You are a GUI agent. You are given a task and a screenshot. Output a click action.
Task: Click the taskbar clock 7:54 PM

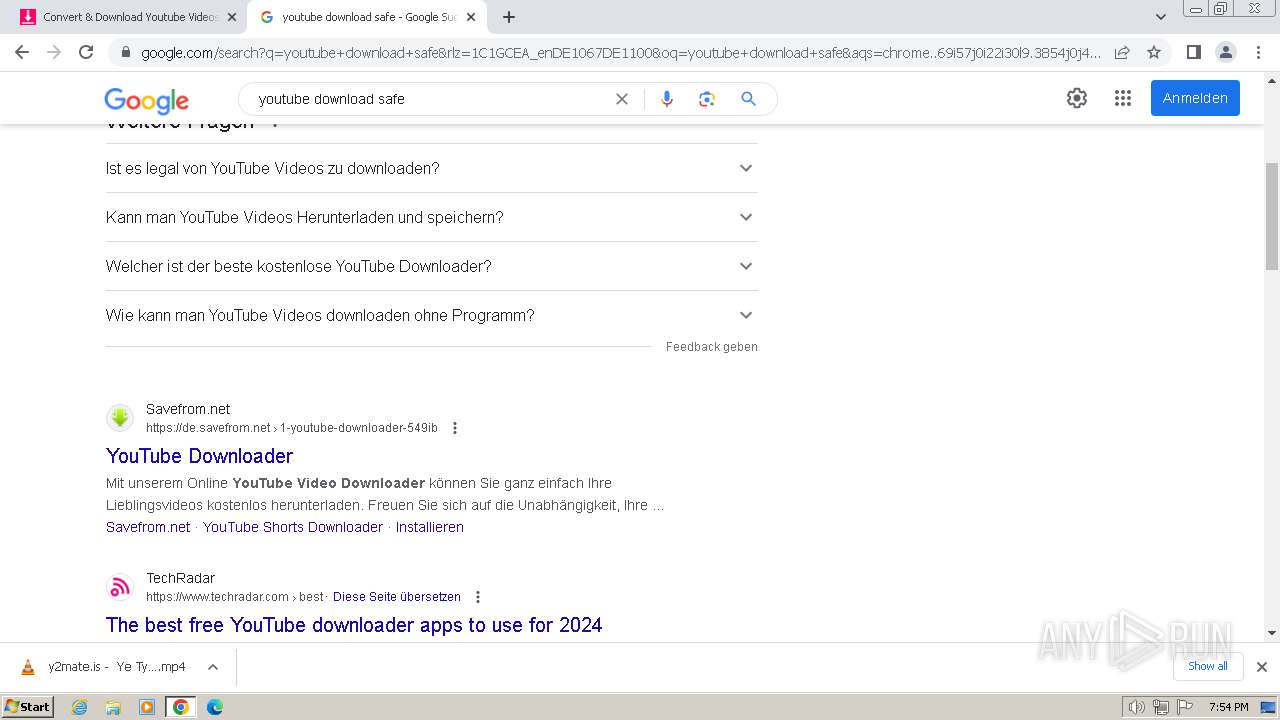pos(1228,707)
